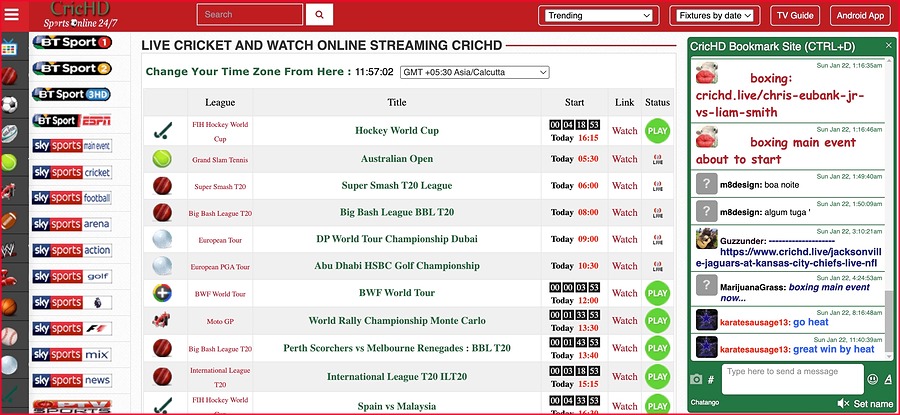Open the BT Sport 2 channel
Viewport: 900px width, 415px height.
click(72, 68)
